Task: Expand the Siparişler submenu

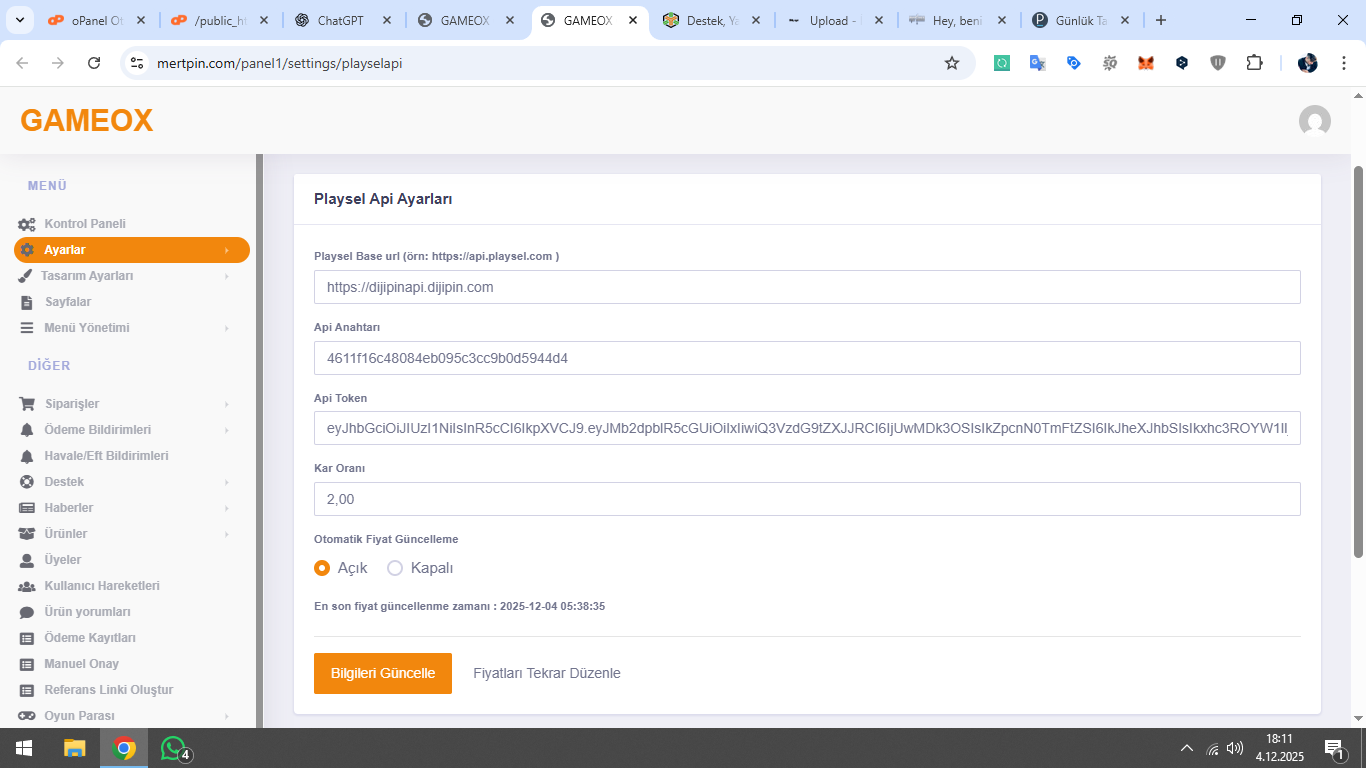Action: tap(227, 404)
